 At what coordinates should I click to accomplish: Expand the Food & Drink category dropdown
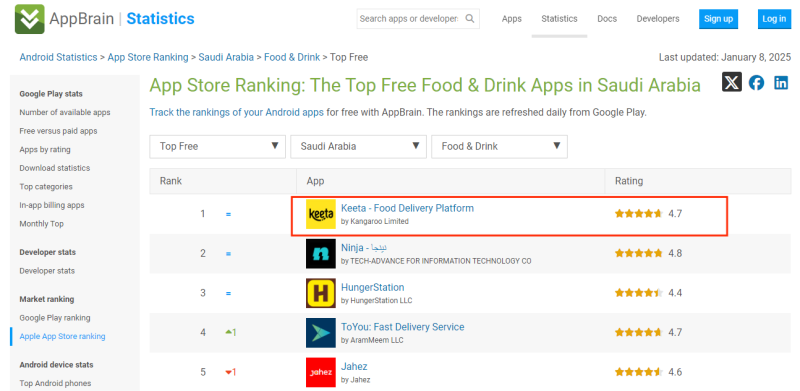pyautogui.click(x=499, y=146)
